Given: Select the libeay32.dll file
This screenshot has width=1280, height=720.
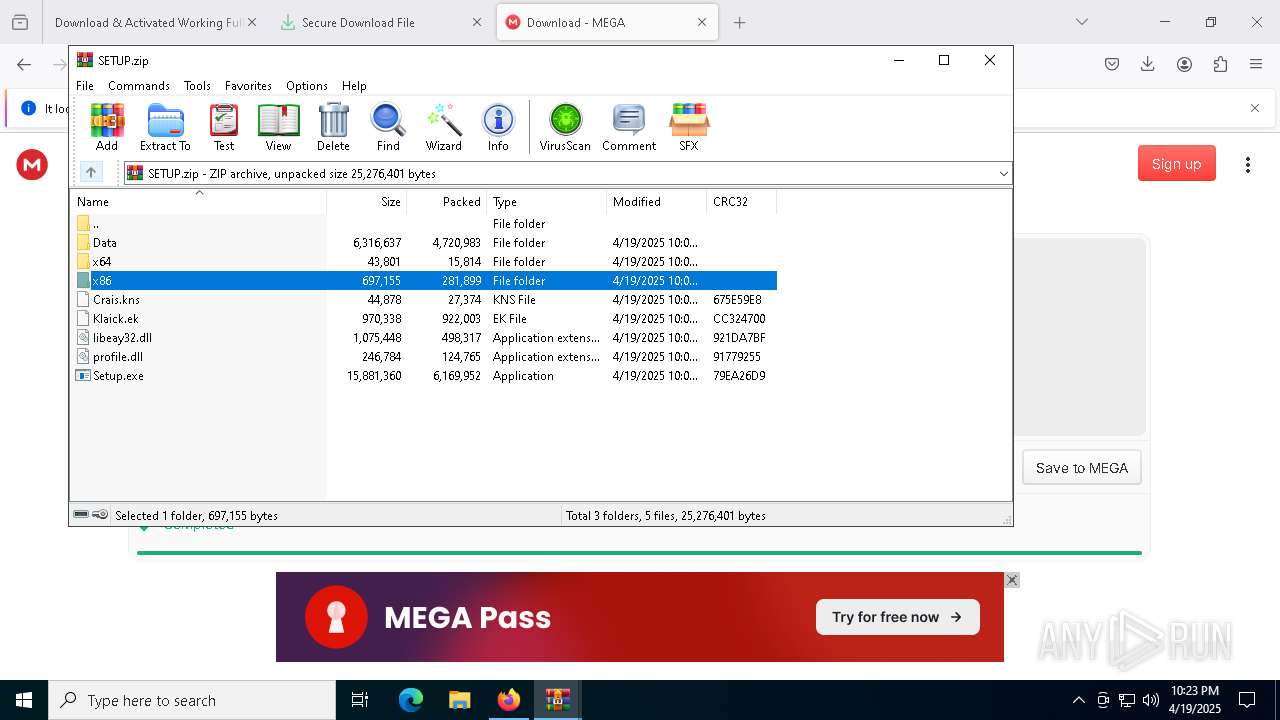Looking at the screenshot, I should point(423,338).
